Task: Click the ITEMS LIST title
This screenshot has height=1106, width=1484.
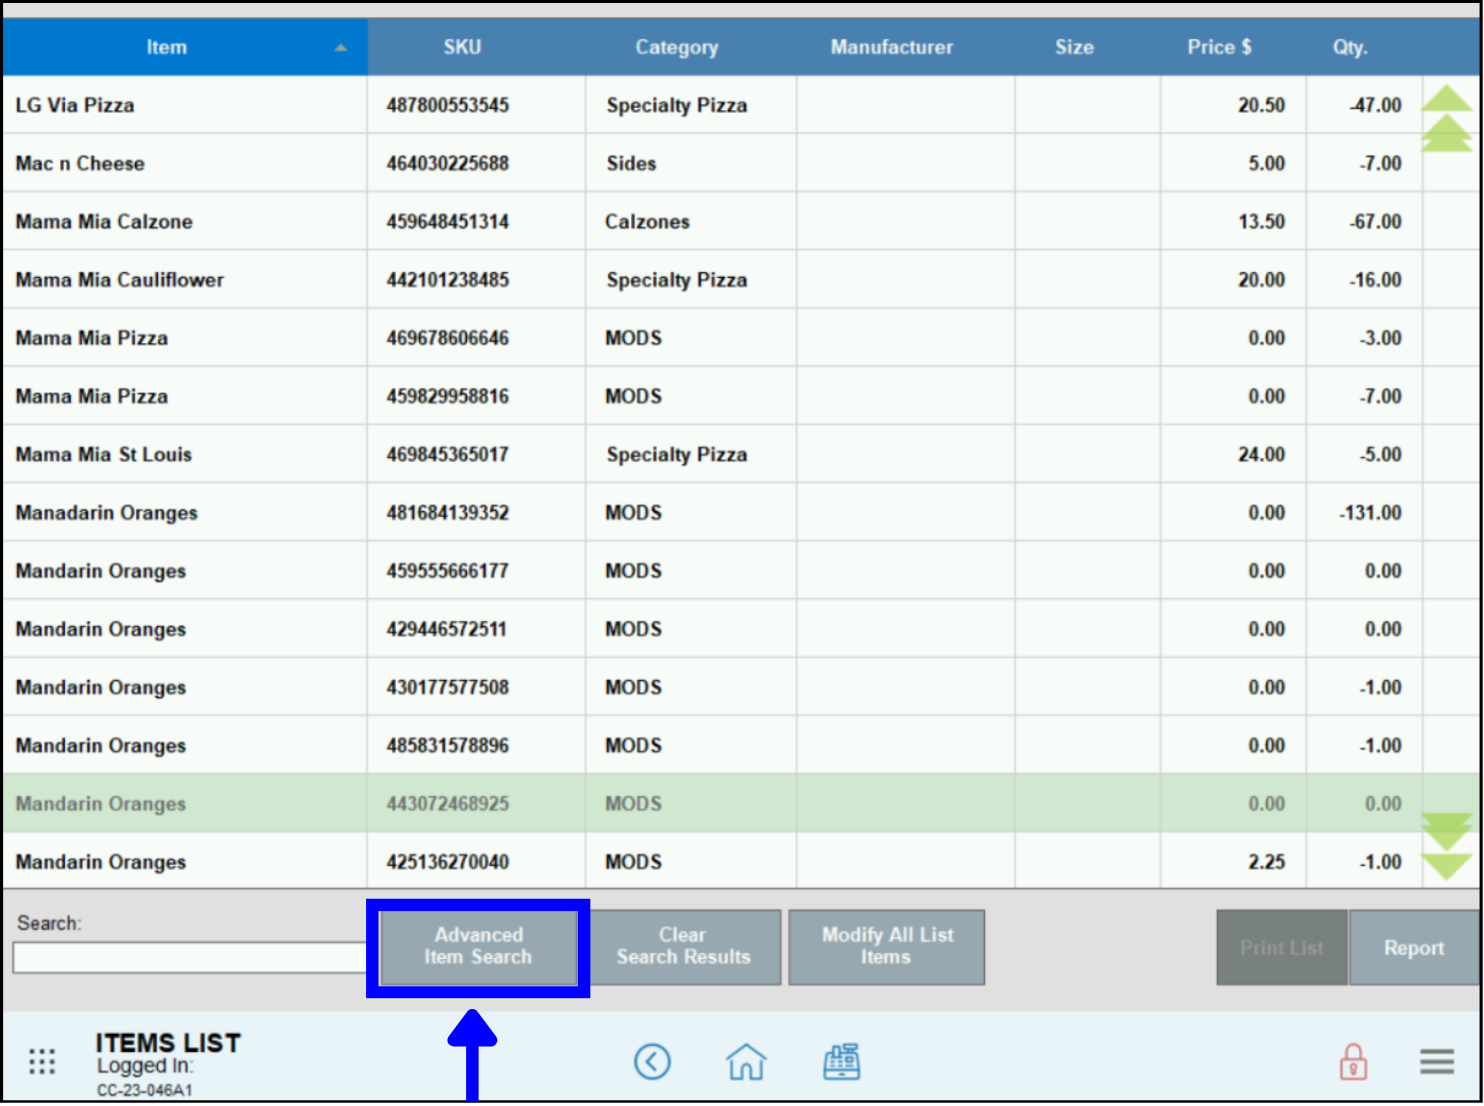Action: [x=168, y=1043]
